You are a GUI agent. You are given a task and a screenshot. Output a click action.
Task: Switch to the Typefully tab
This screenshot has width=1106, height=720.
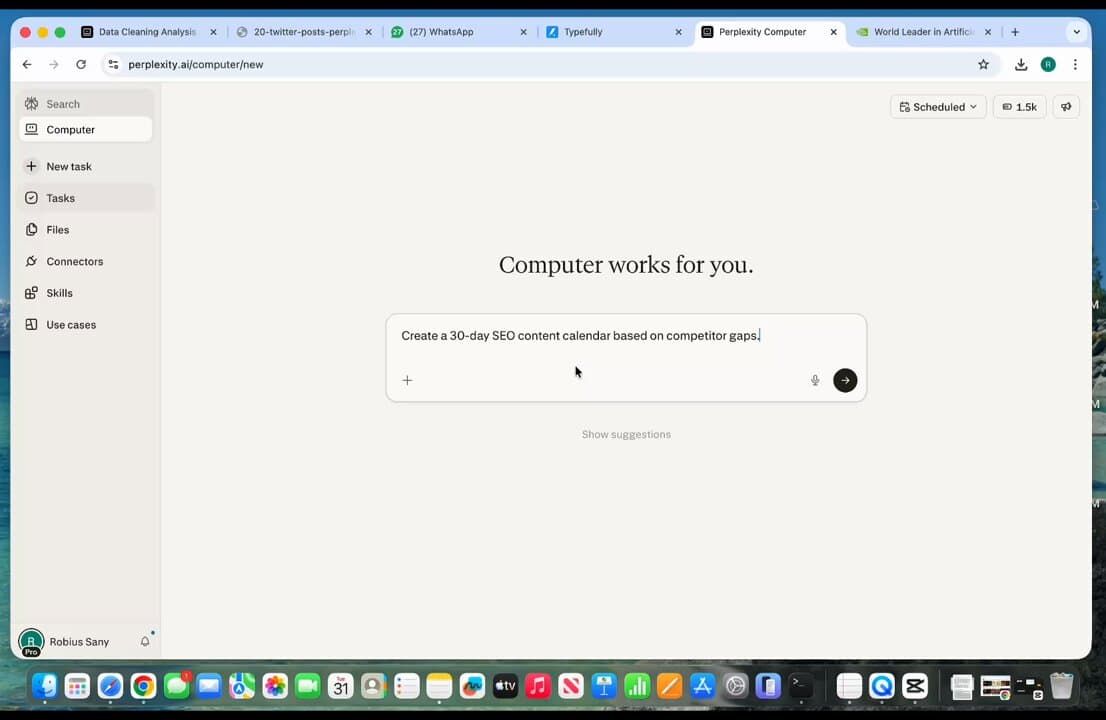[583, 31]
